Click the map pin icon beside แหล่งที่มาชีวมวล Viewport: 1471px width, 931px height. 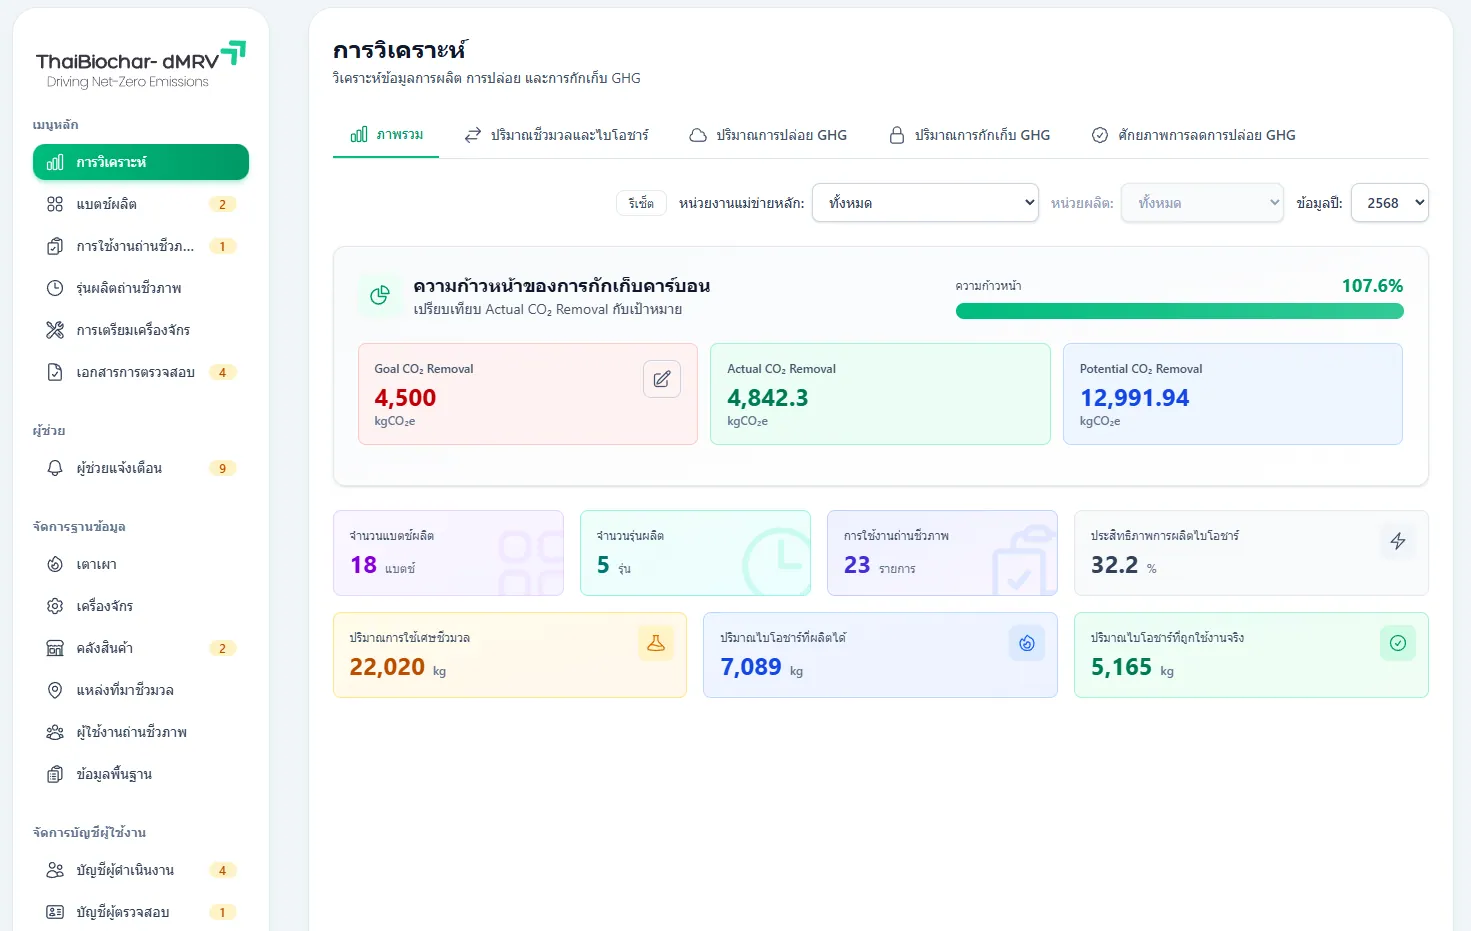(x=55, y=690)
